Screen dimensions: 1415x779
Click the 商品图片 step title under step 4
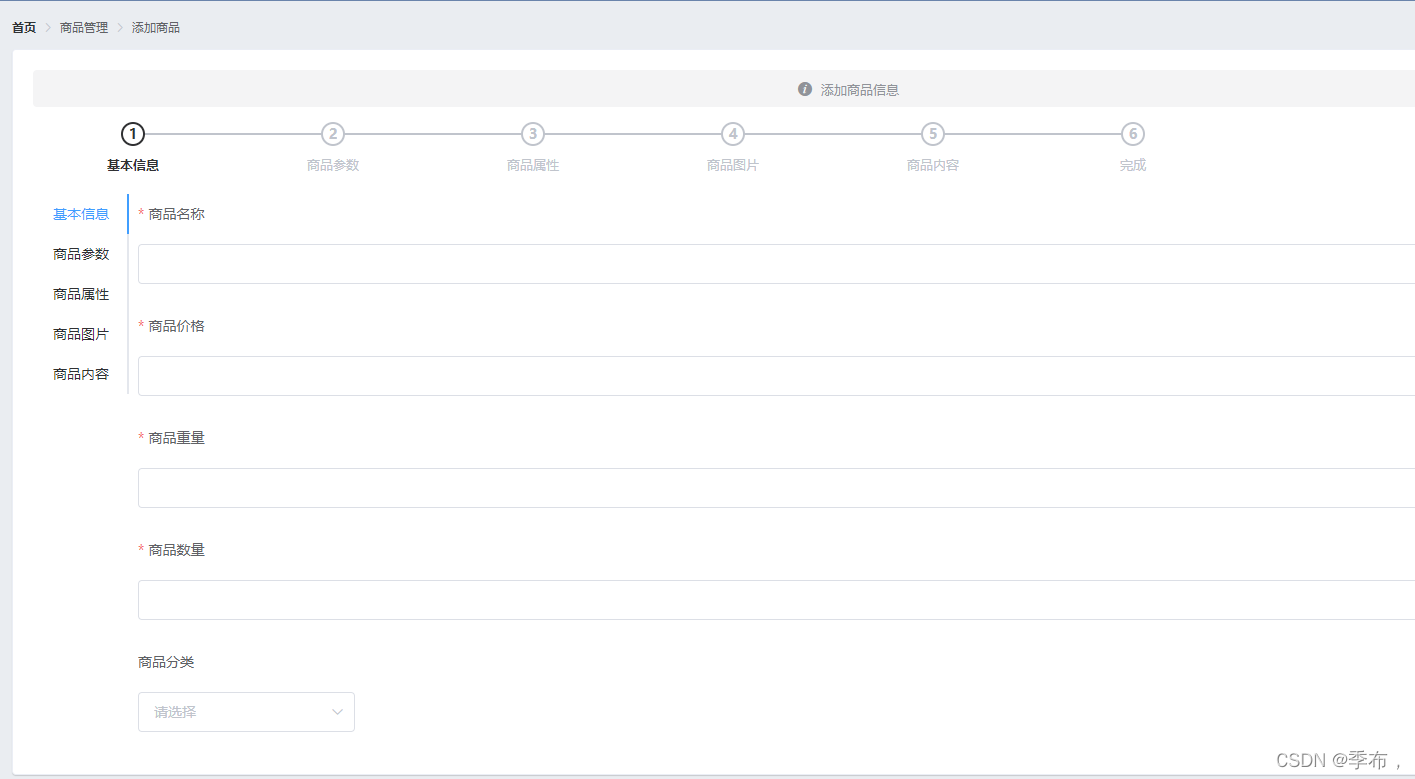(x=733, y=165)
